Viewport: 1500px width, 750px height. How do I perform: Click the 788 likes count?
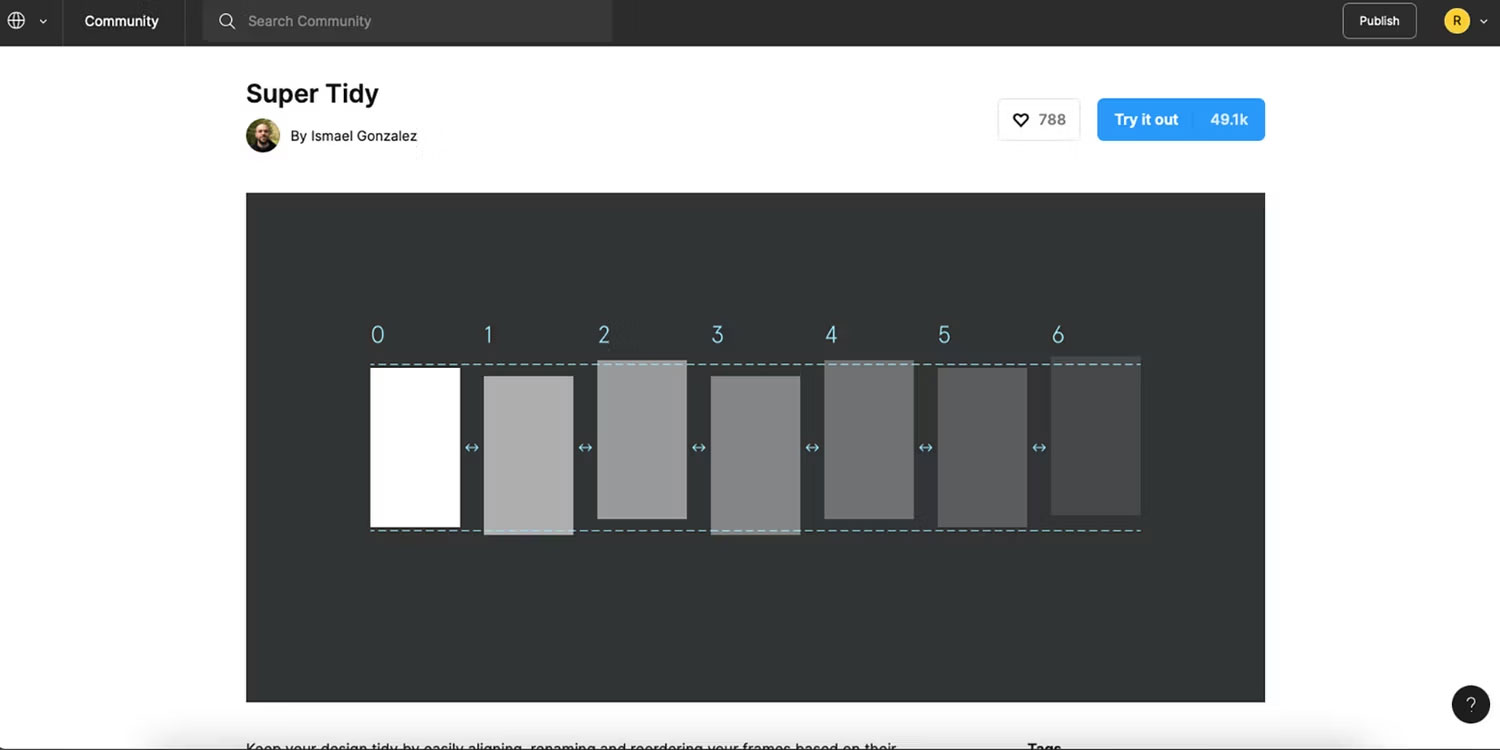point(1052,120)
